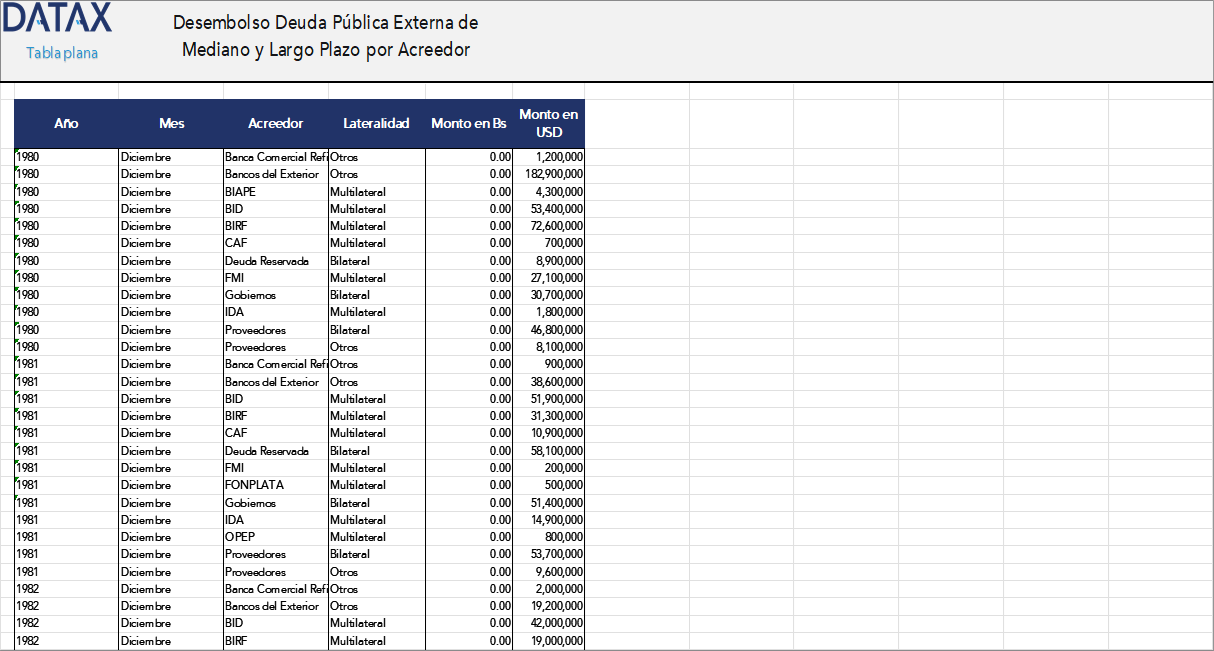Click the first Diciembre cell
Viewport: 1214px width, 651px height.
(x=145, y=157)
